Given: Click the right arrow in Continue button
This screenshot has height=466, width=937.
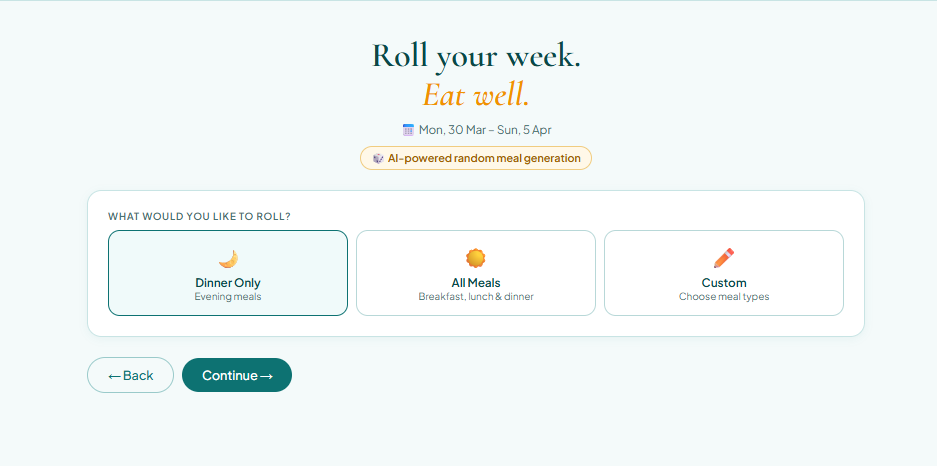Looking at the screenshot, I should click(267, 376).
